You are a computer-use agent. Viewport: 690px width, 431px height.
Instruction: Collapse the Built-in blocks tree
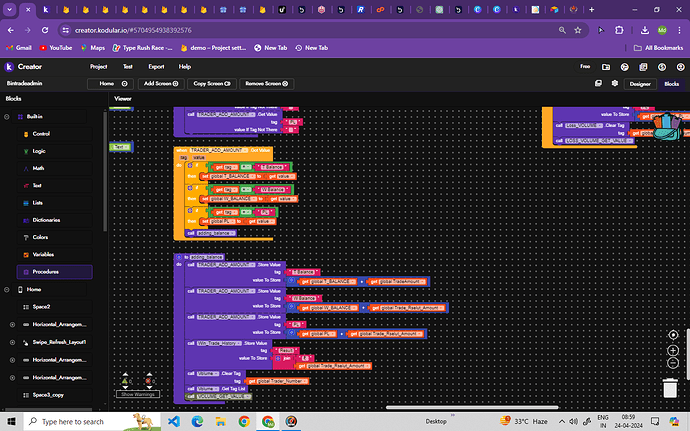(10, 116)
